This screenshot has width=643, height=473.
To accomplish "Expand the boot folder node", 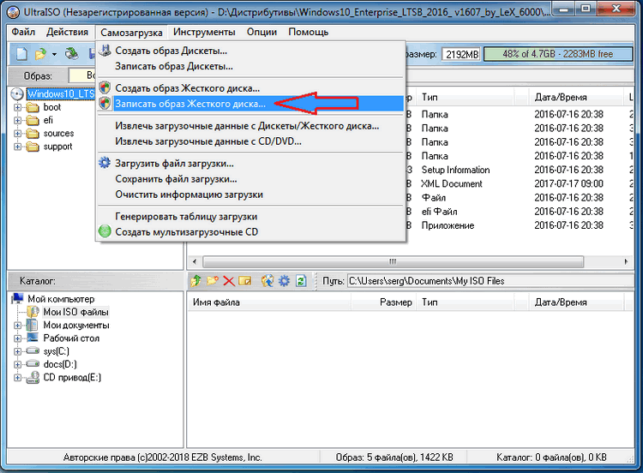I will pos(18,107).
